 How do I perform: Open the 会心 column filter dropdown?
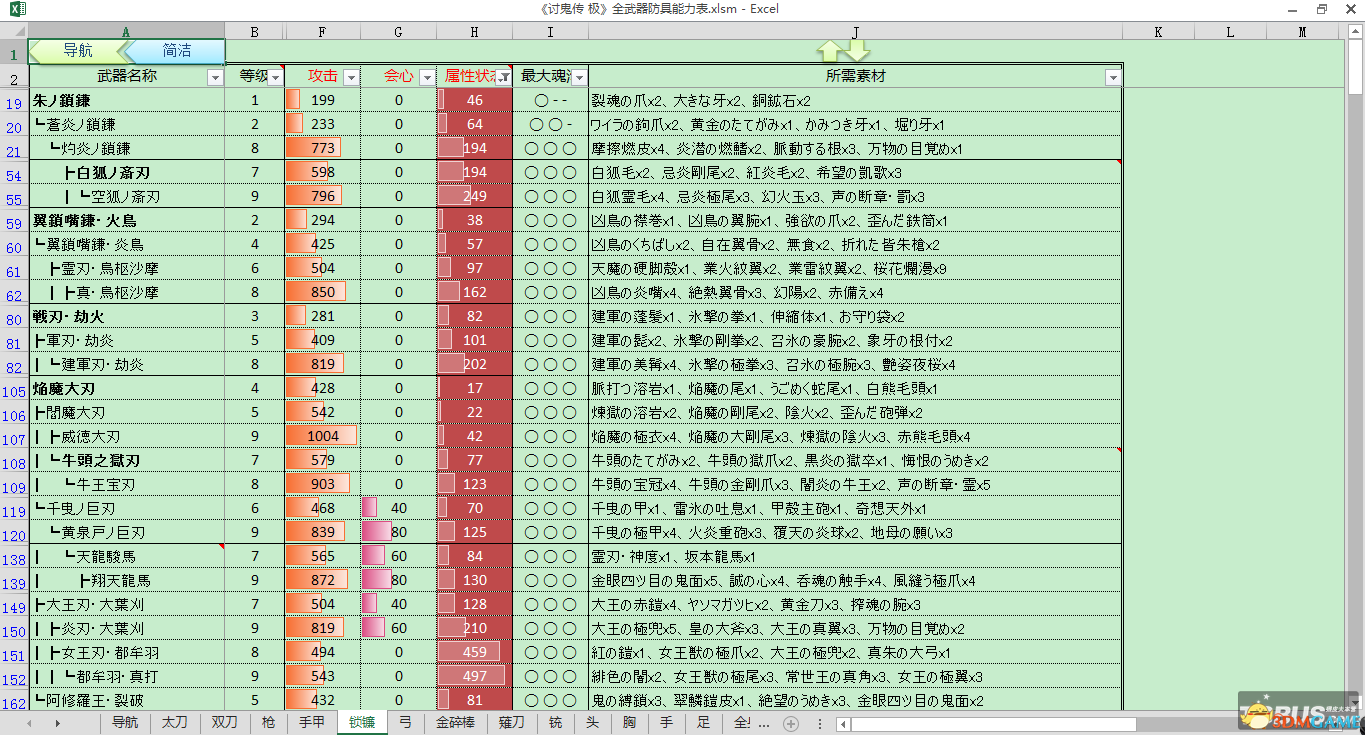tap(427, 77)
